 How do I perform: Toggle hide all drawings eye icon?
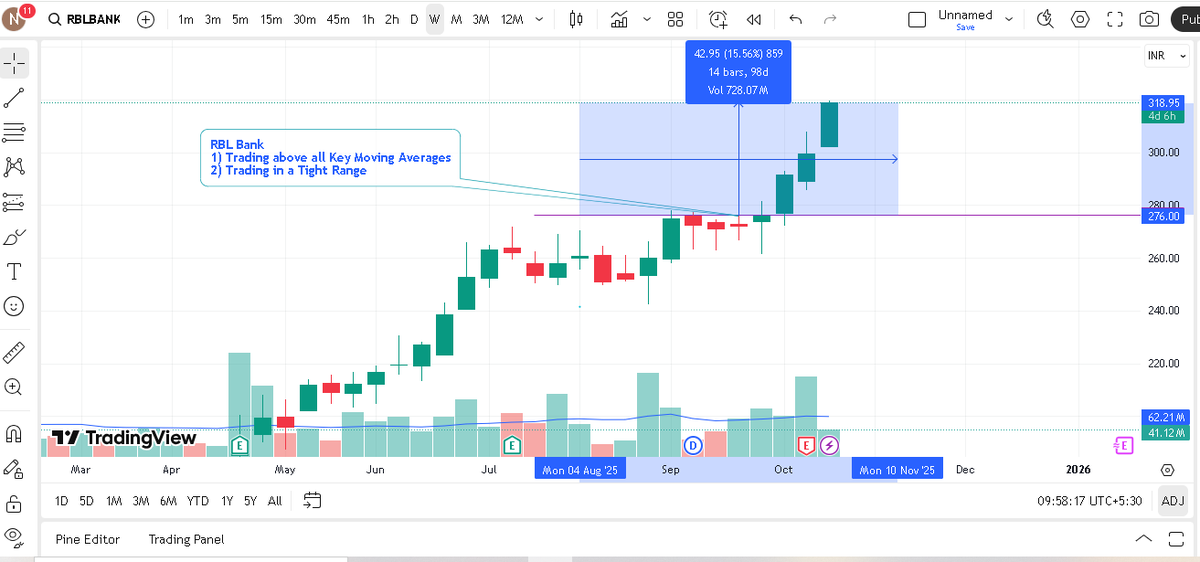click(x=14, y=537)
